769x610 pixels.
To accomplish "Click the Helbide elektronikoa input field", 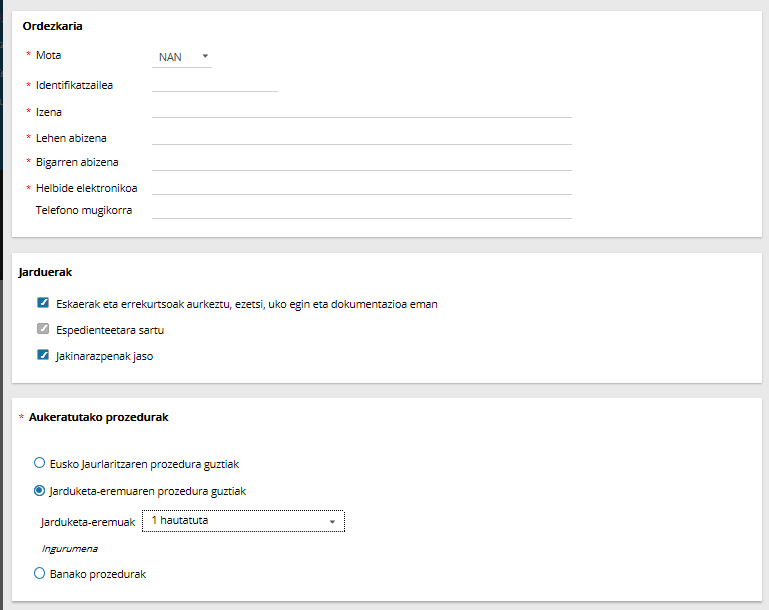I will coord(361,186).
